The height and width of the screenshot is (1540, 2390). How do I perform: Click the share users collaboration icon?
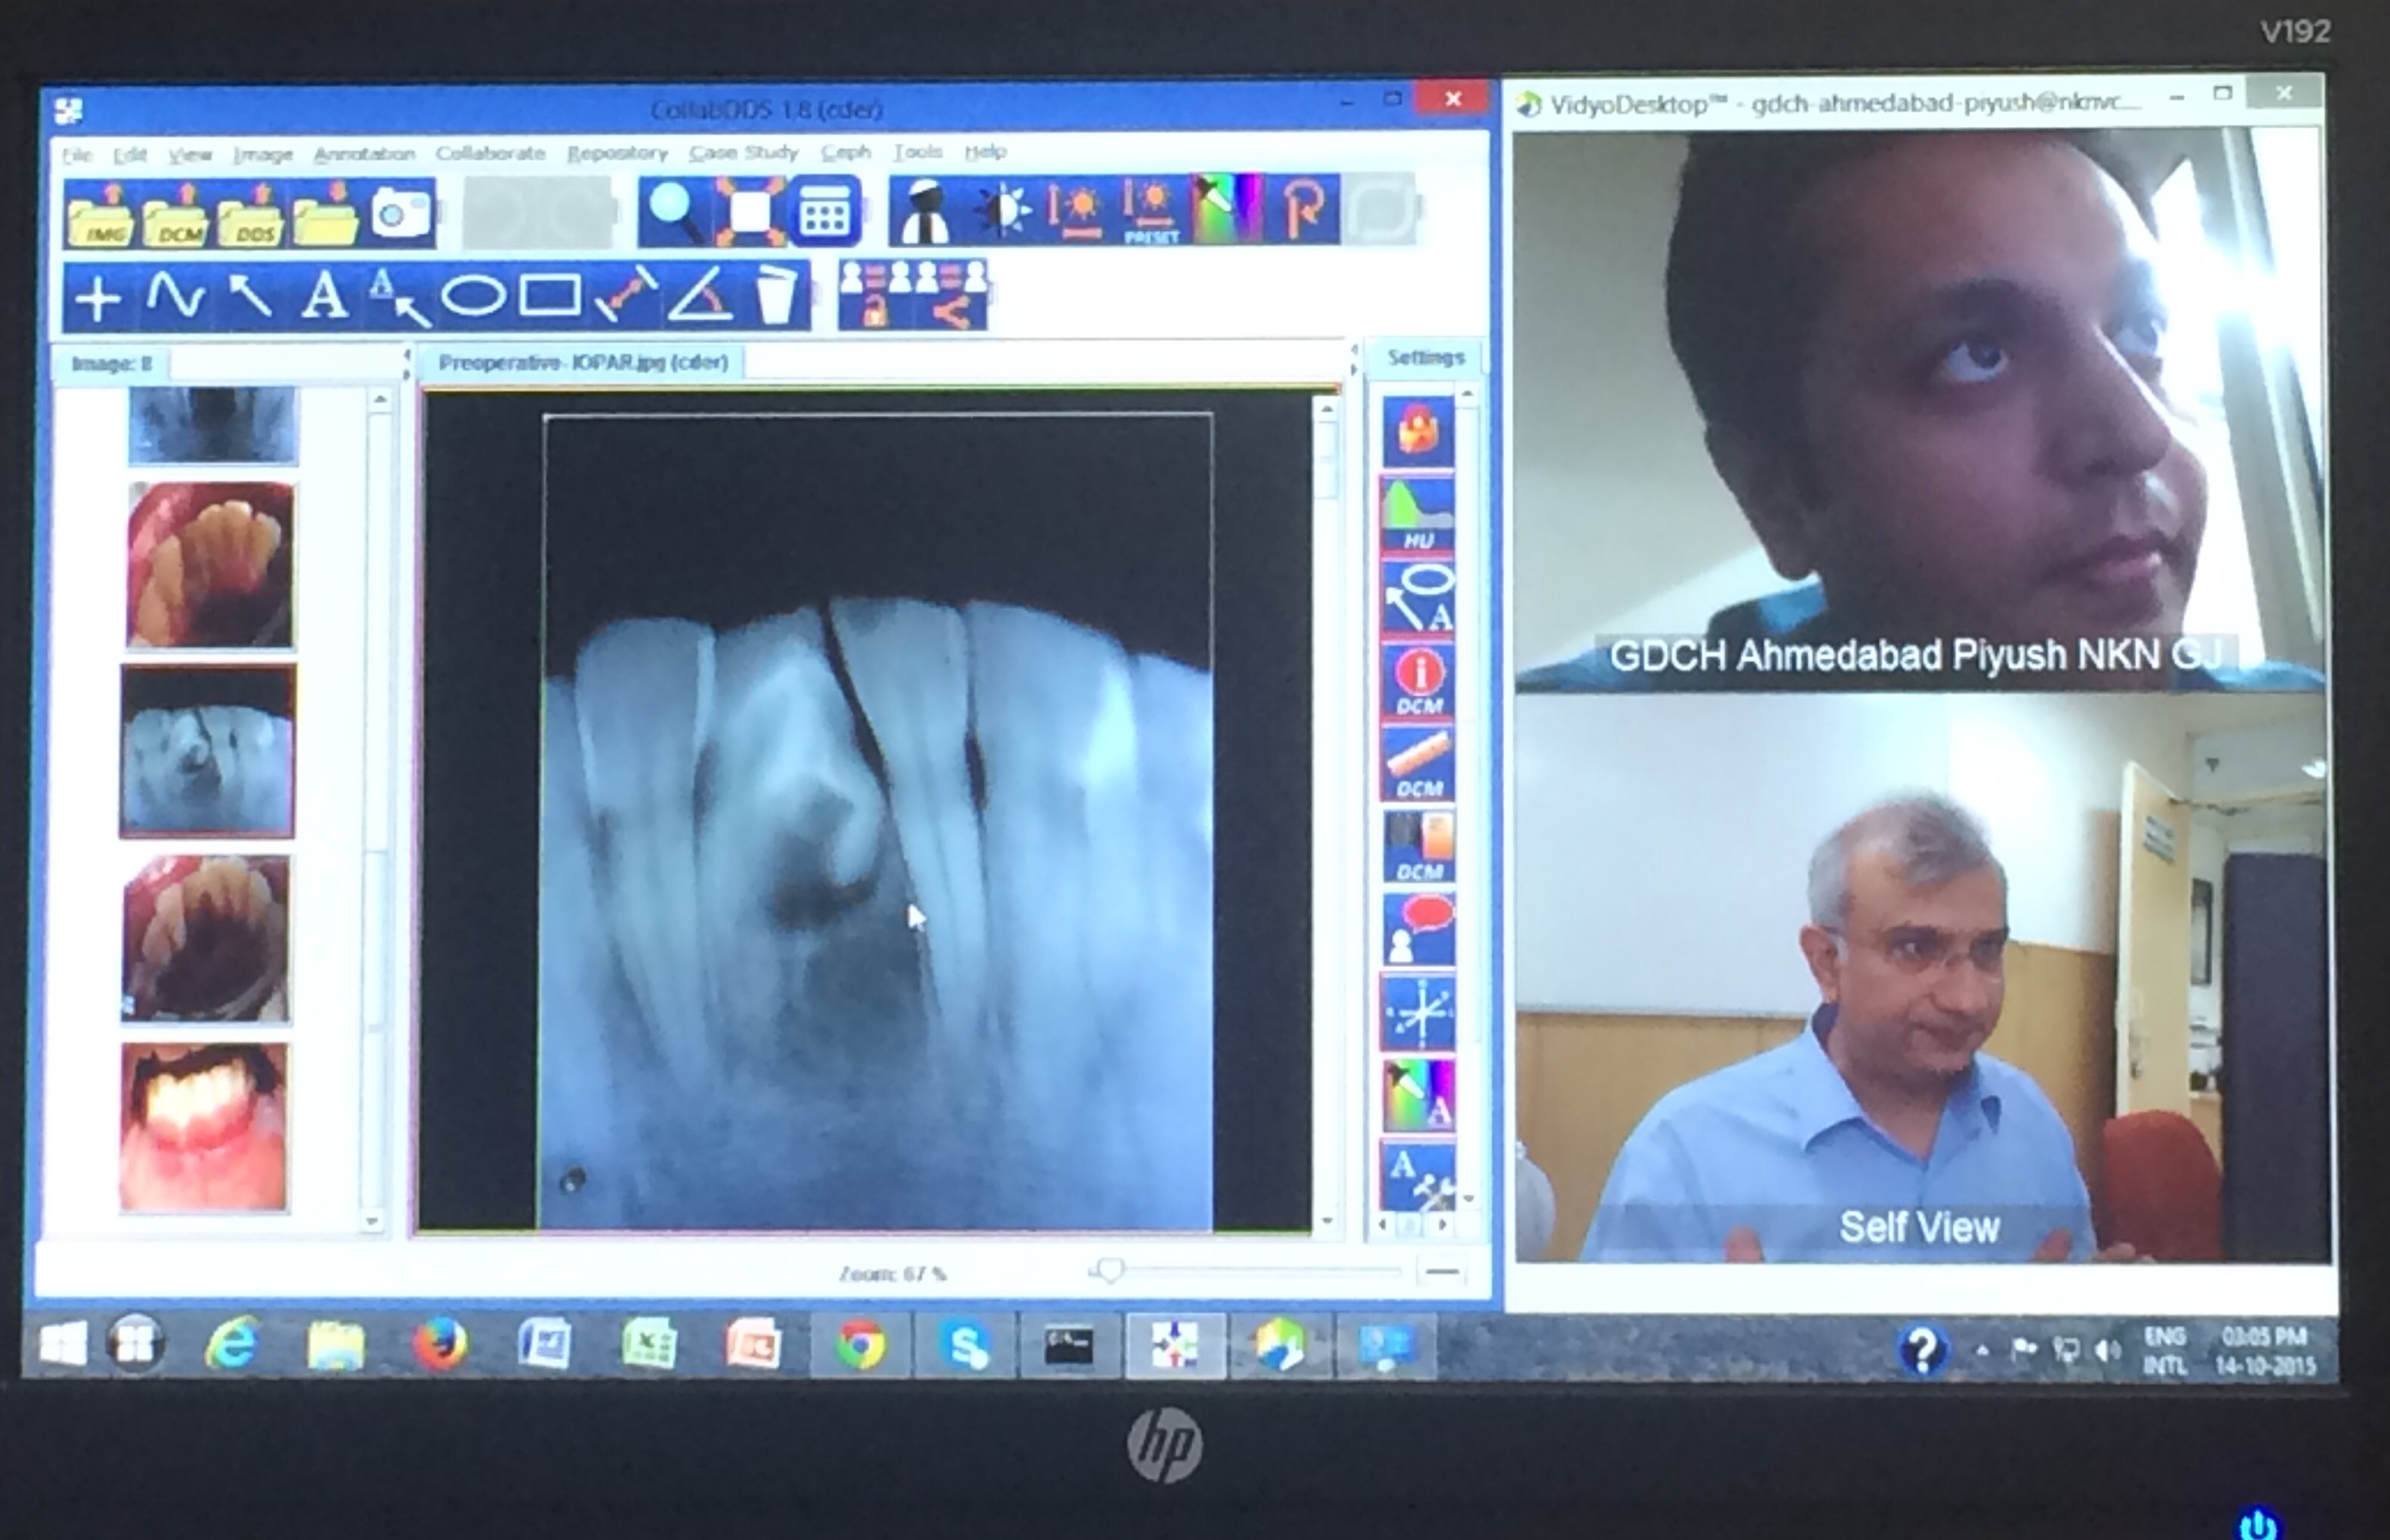pyautogui.click(x=951, y=294)
